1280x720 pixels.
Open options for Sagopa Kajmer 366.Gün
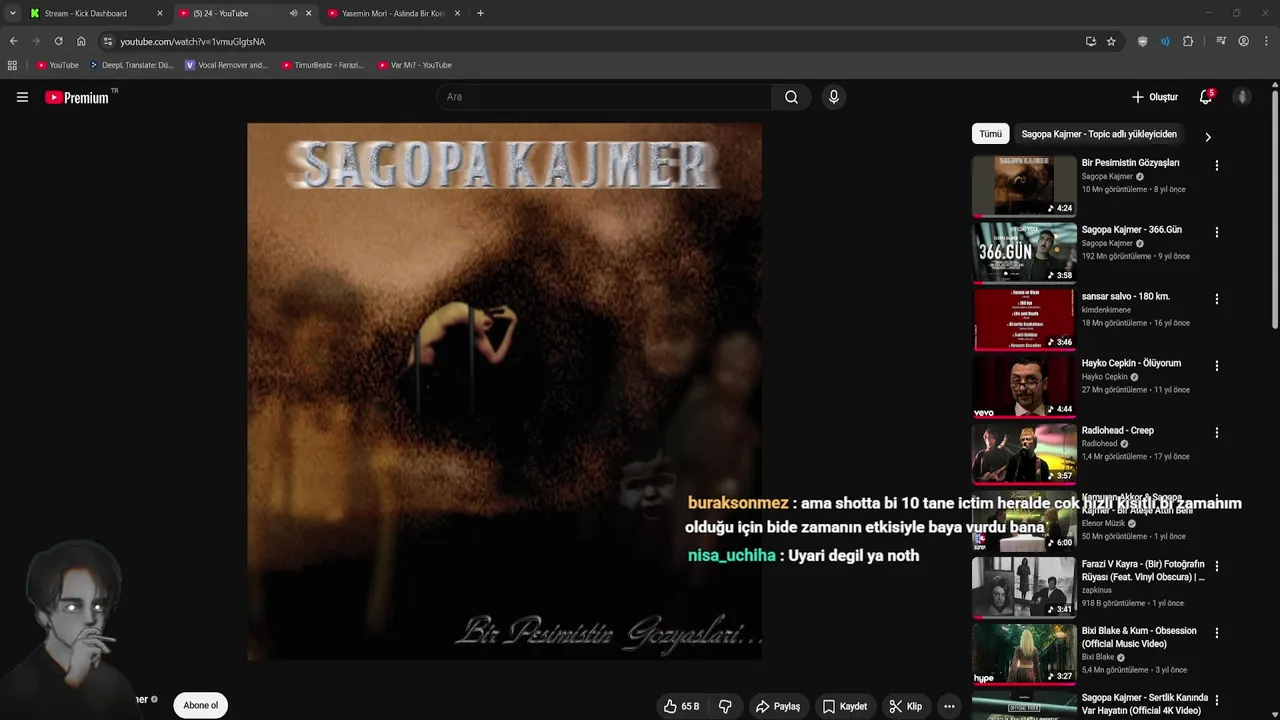[1216, 232]
